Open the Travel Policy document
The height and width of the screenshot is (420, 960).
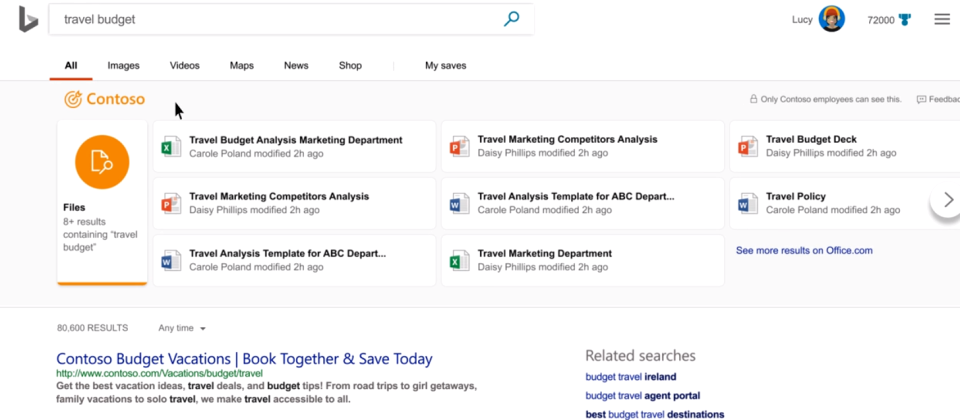pyautogui.click(x=845, y=203)
